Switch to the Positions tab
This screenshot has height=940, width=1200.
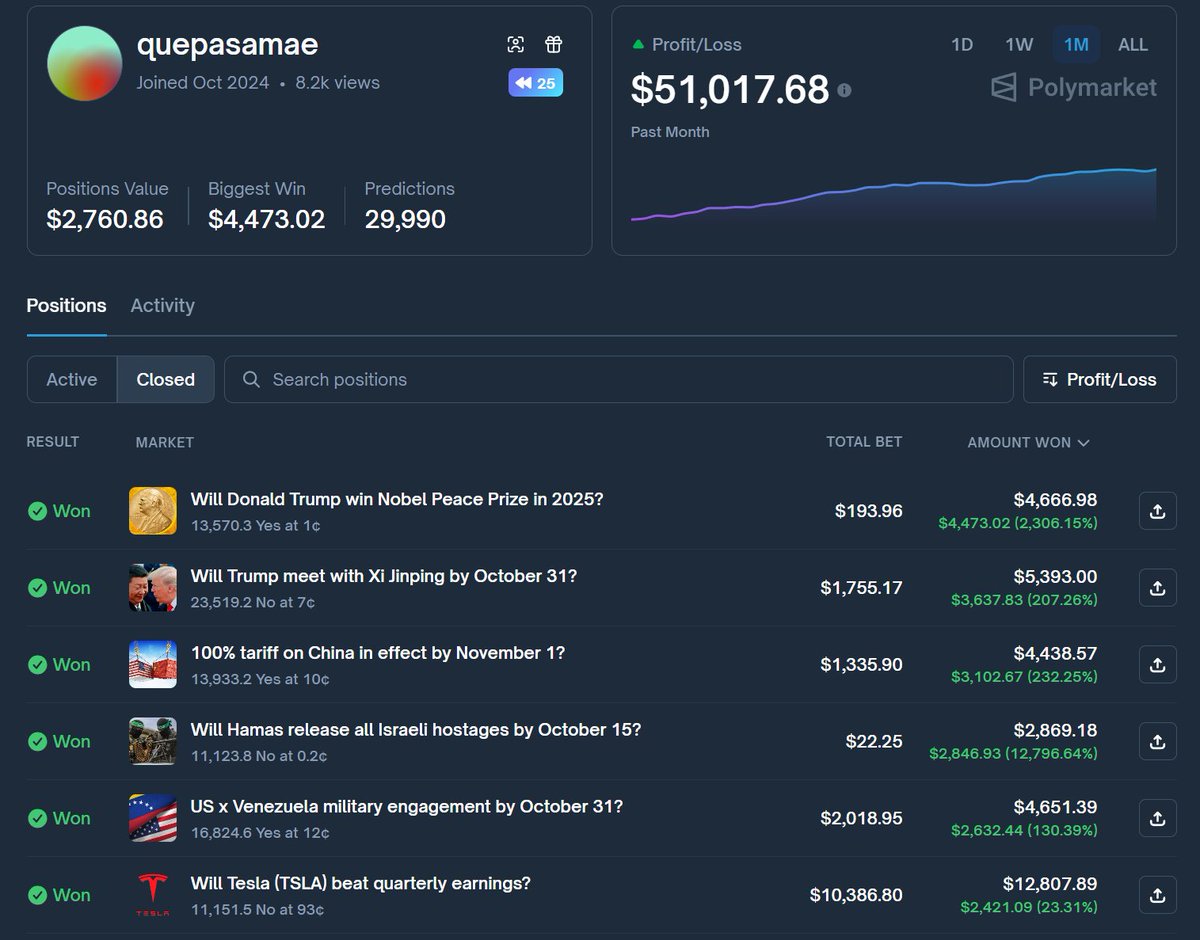point(66,306)
